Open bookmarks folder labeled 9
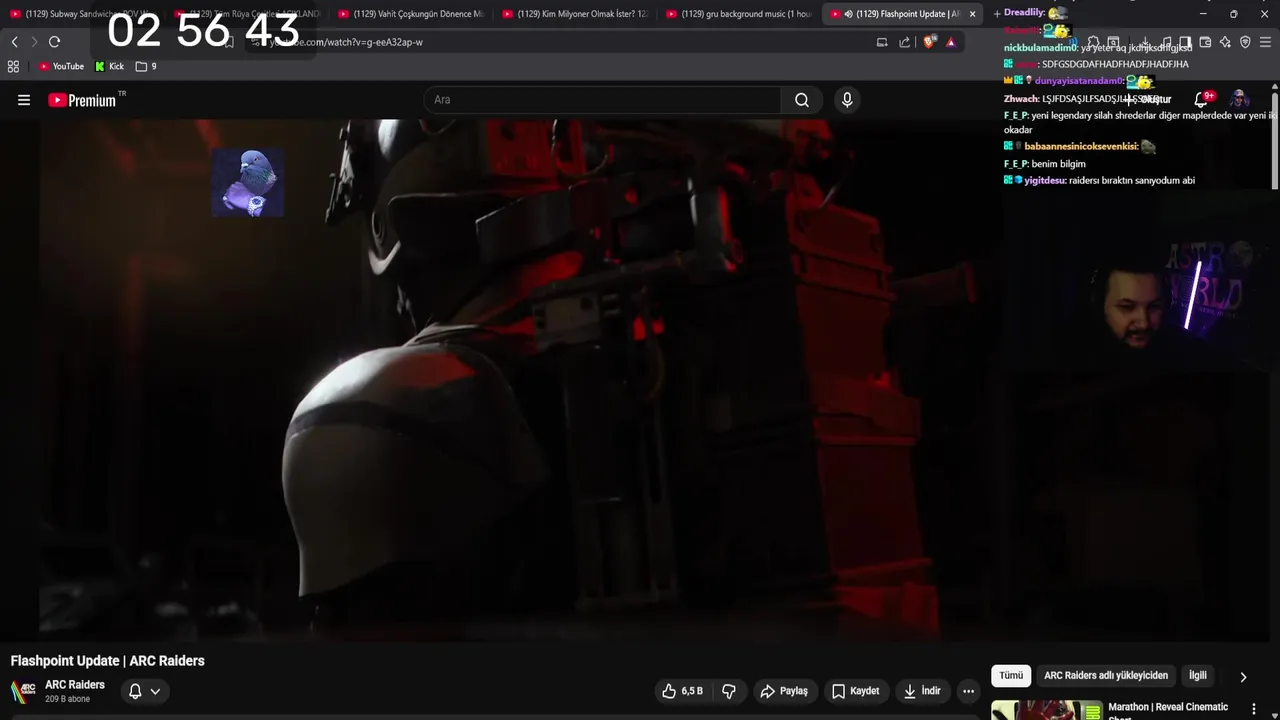Viewport: 1280px width, 720px height. coord(146,67)
